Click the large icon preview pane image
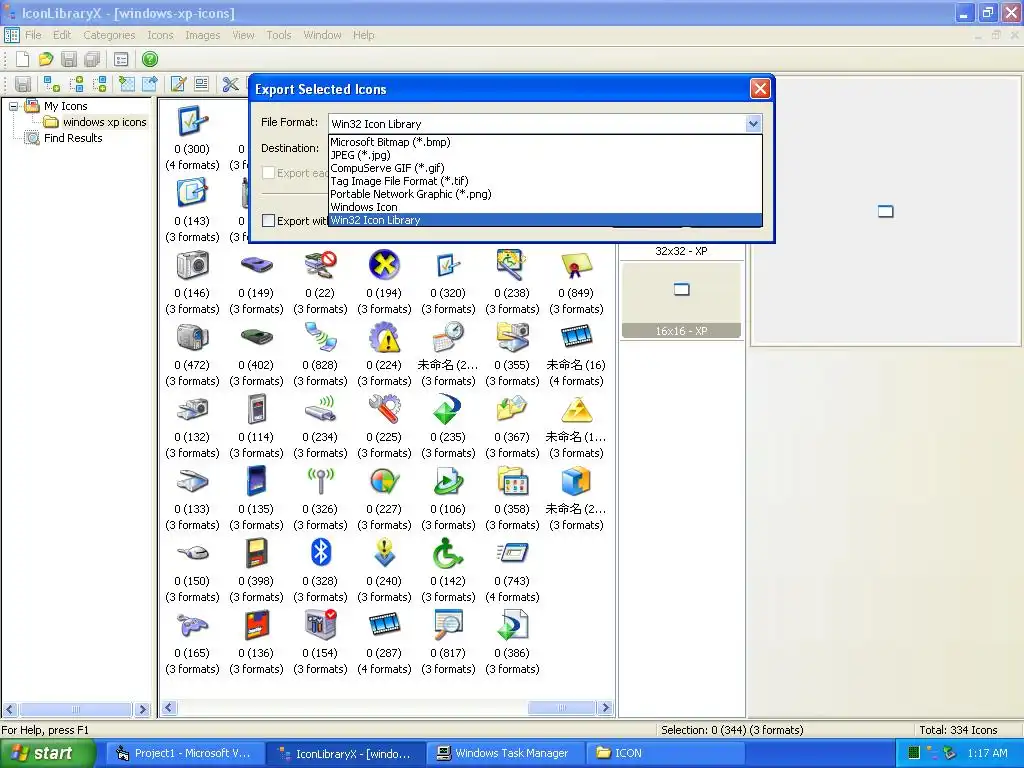This screenshot has height=768, width=1024. pos(886,211)
